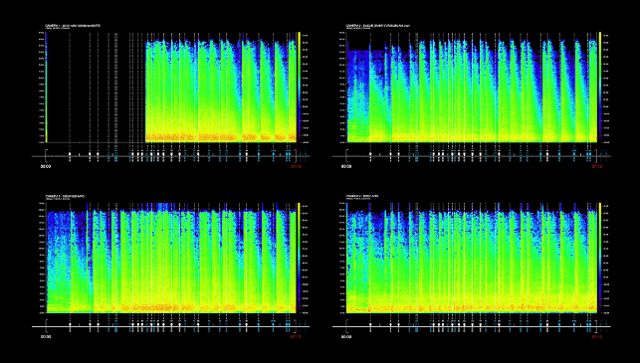The width and height of the screenshot is (640, 363).
Task: Click the 00:00 start time under top-left timeline
Action: click(46, 167)
